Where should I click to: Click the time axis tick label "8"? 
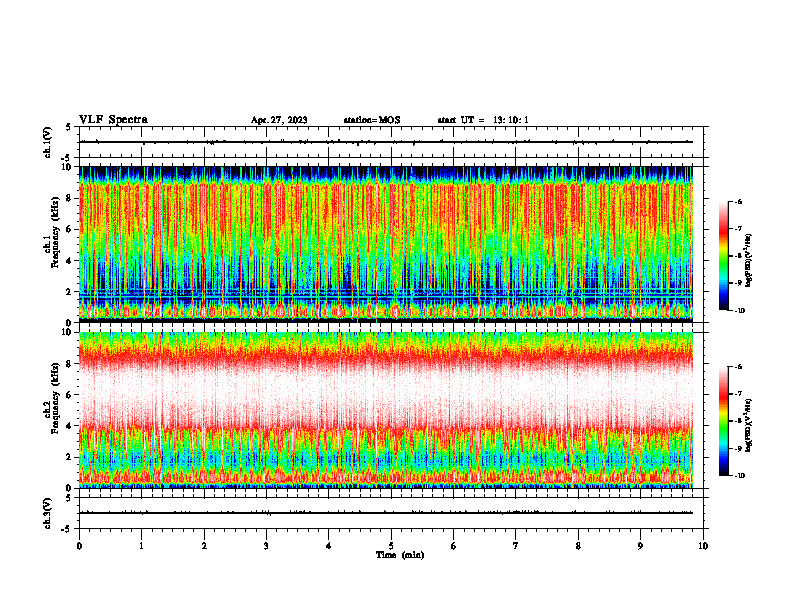(x=578, y=546)
